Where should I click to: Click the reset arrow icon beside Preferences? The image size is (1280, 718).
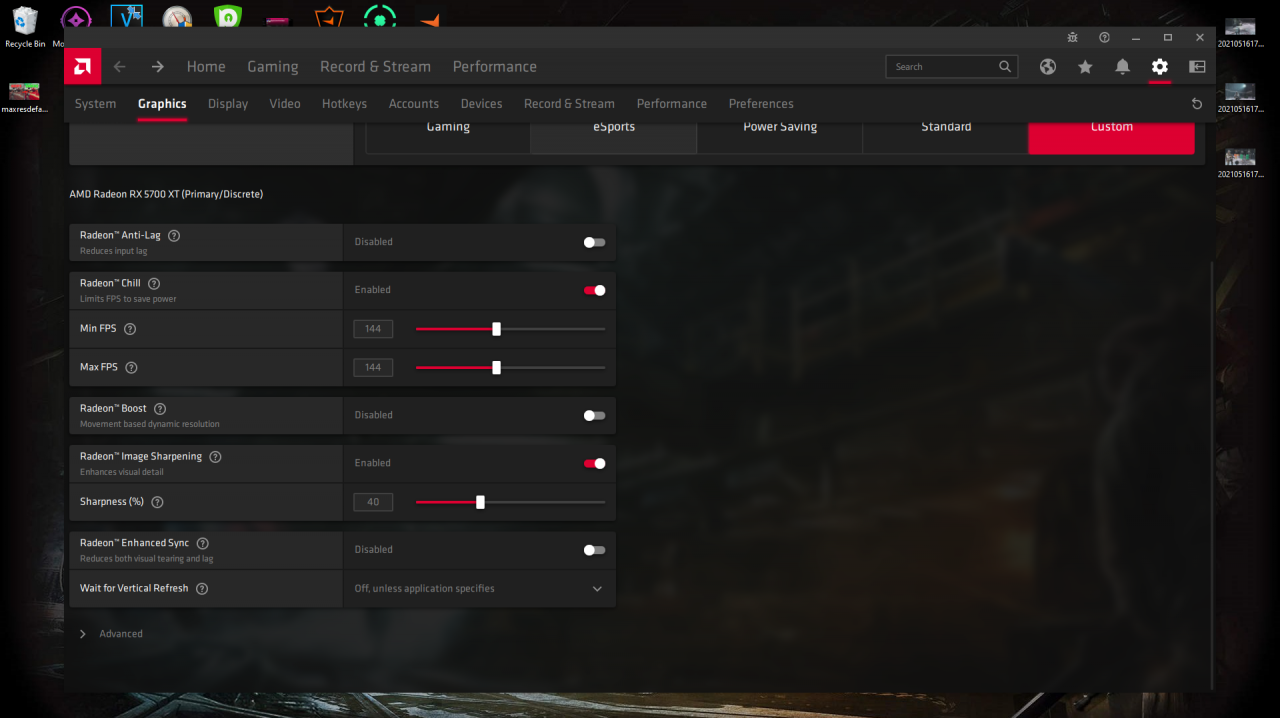pos(1197,104)
